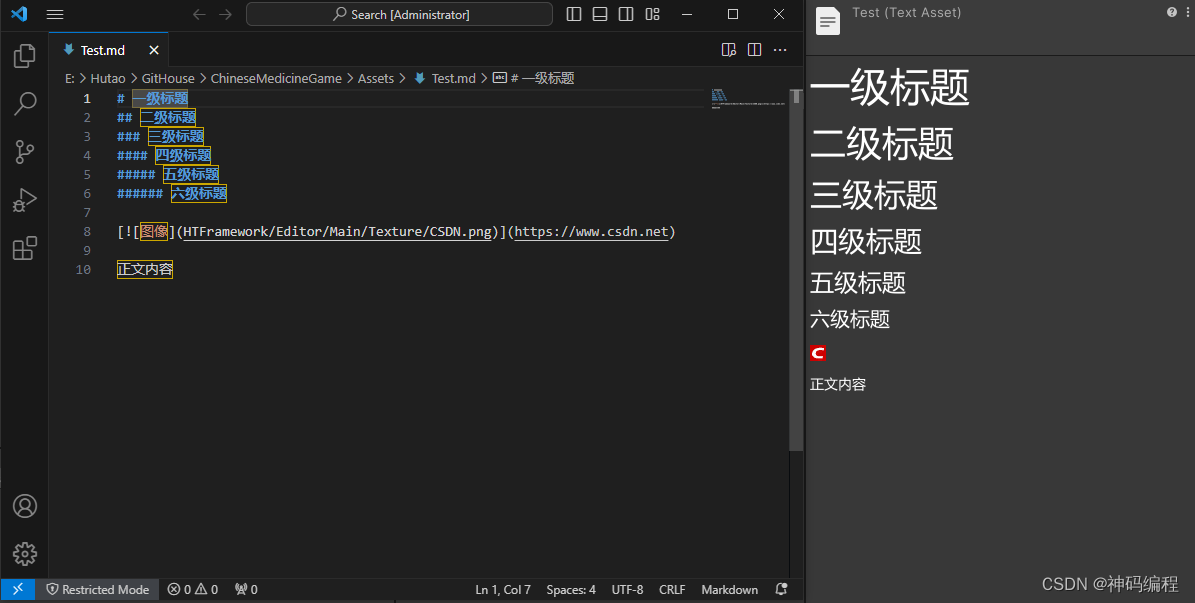Click the 图像 alt text on line 8
Screen dimensions: 1195x603
click(154, 232)
